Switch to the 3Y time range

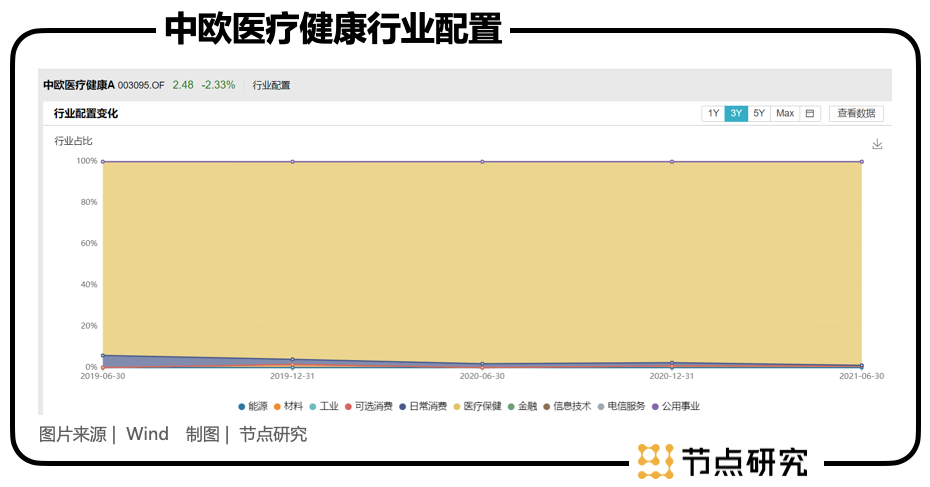pyautogui.click(x=736, y=114)
